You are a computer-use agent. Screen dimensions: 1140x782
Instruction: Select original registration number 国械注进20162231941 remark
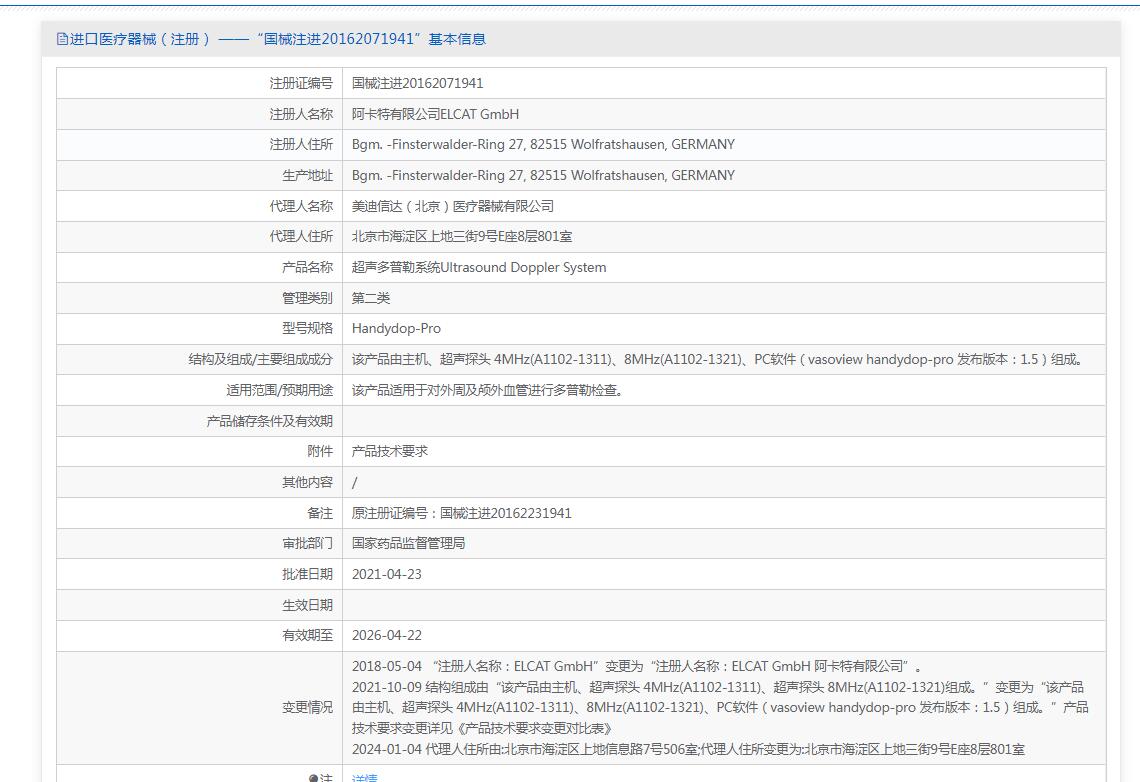coord(462,513)
